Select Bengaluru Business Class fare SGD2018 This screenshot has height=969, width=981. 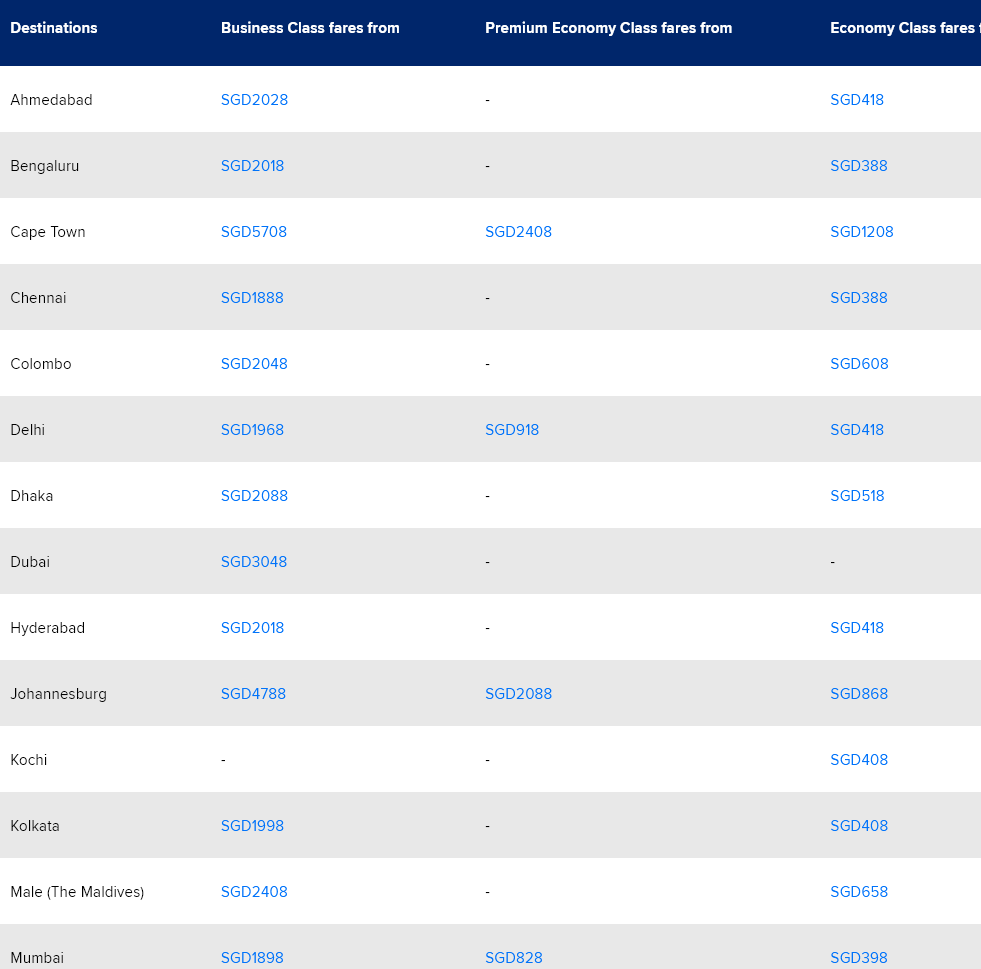pyautogui.click(x=252, y=166)
